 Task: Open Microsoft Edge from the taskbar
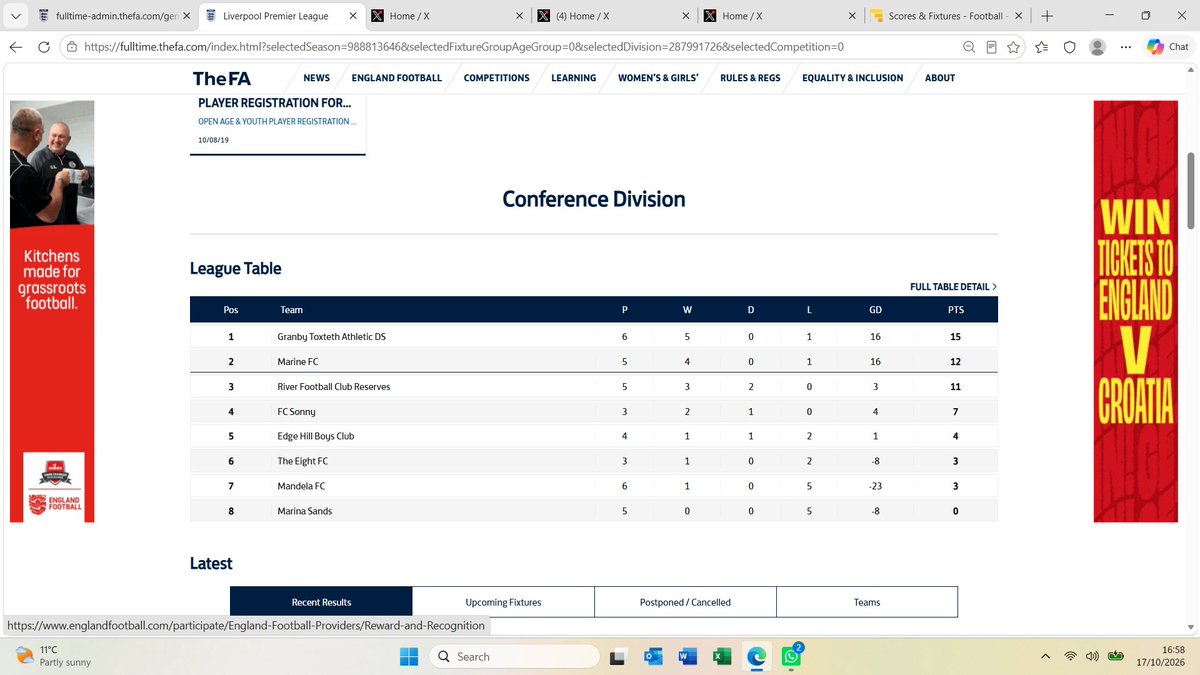click(757, 656)
